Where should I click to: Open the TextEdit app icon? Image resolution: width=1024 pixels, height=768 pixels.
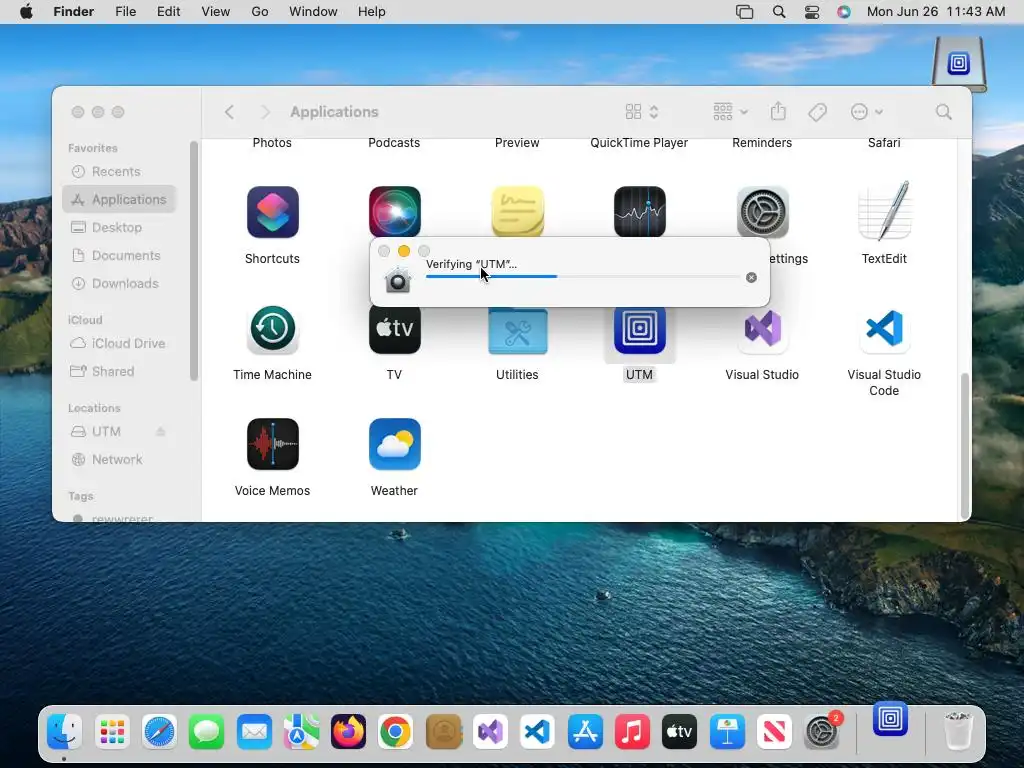pos(884,211)
